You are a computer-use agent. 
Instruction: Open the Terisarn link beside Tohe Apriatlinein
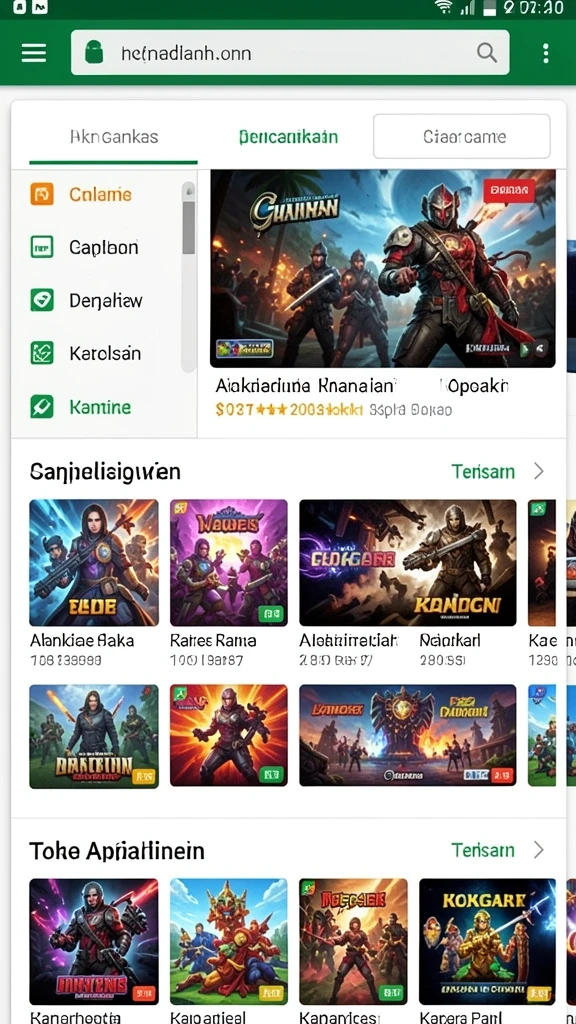click(x=483, y=850)
